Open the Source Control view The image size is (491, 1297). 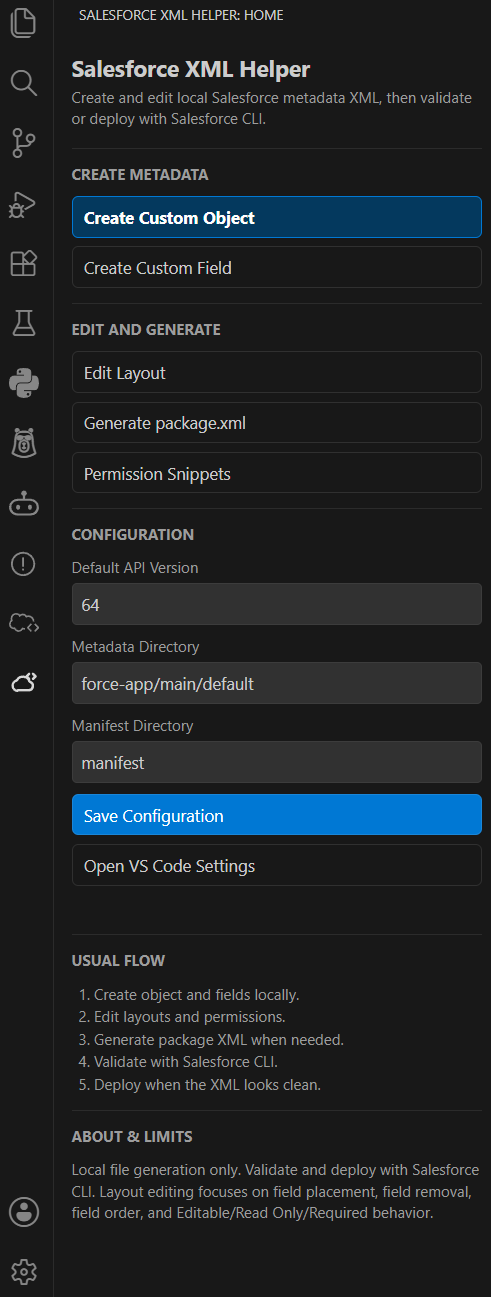pyautogui.click(x=23, y=143)
